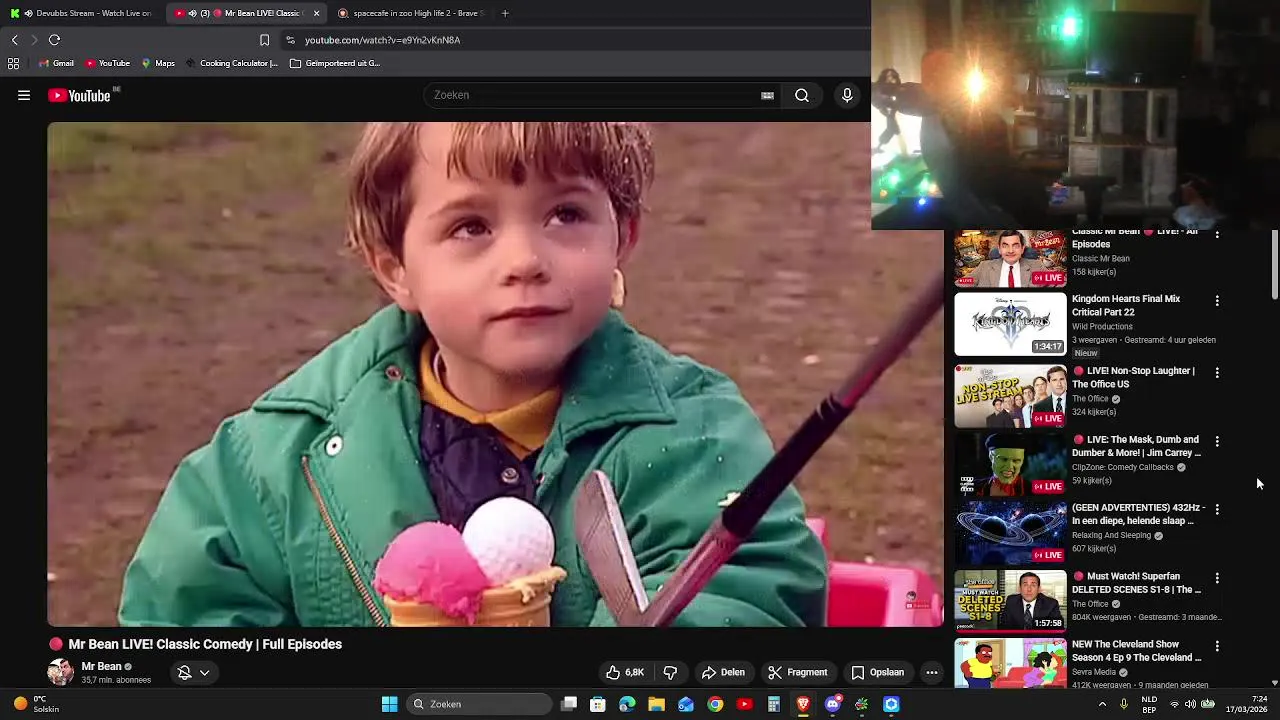This screenshot has width=1280, height=720.
Task: Open the on-screen keyboard in search box
Action: (767, 95)
